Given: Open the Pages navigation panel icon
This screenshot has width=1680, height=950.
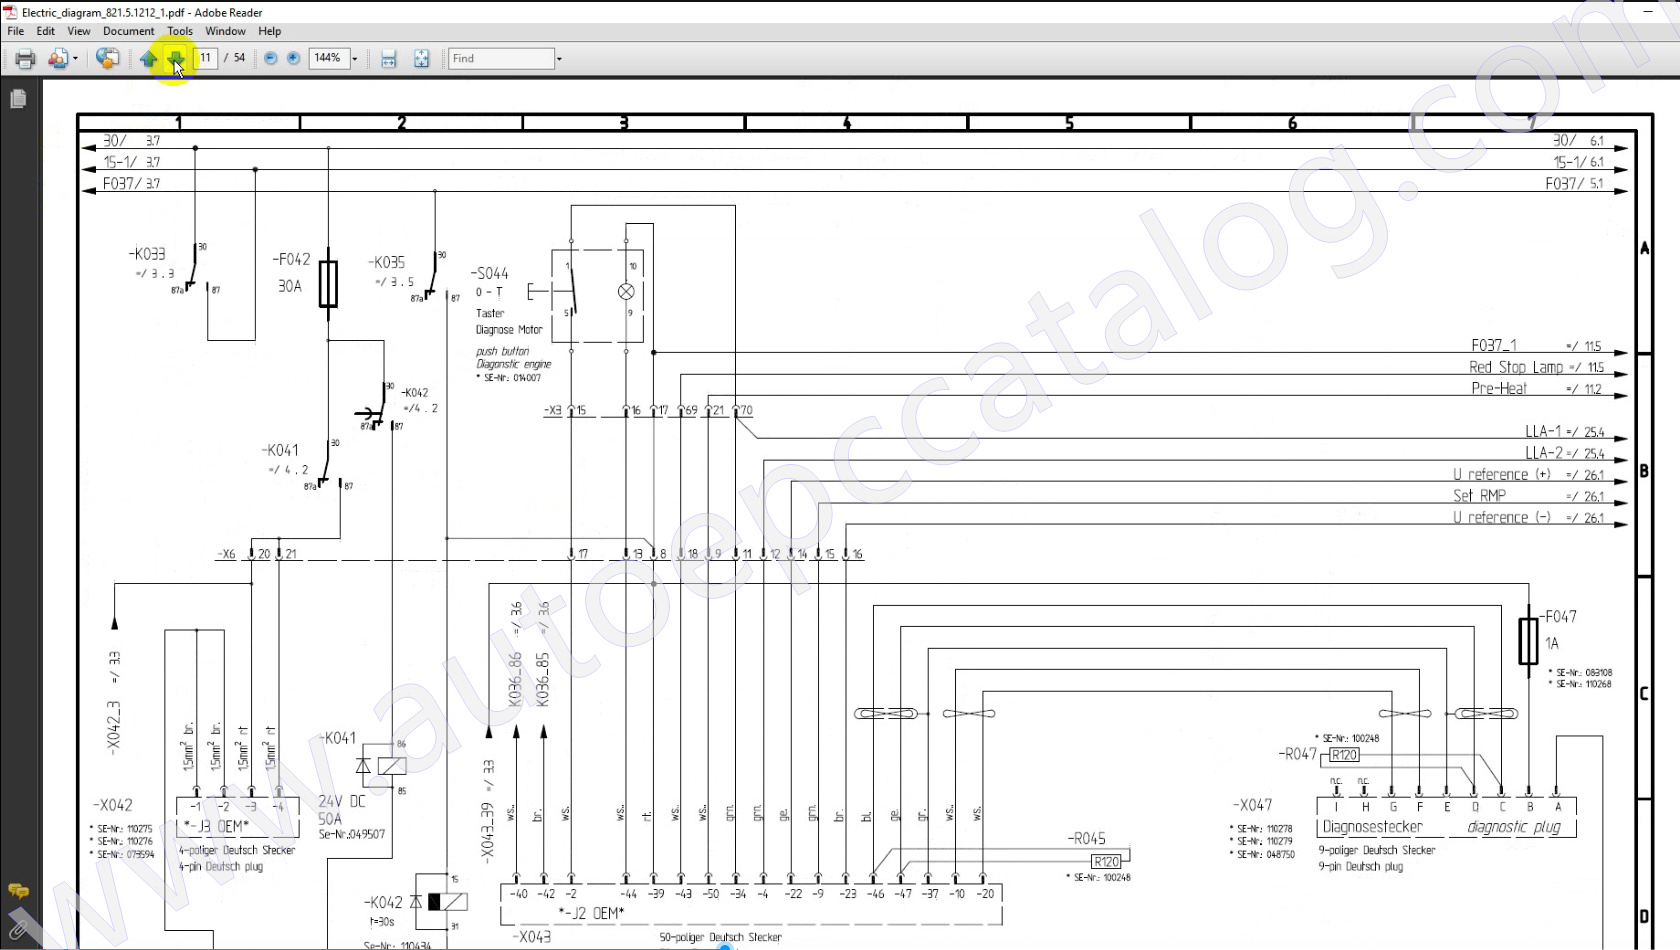Looking at the screenshot, I should tap(17, 99).
